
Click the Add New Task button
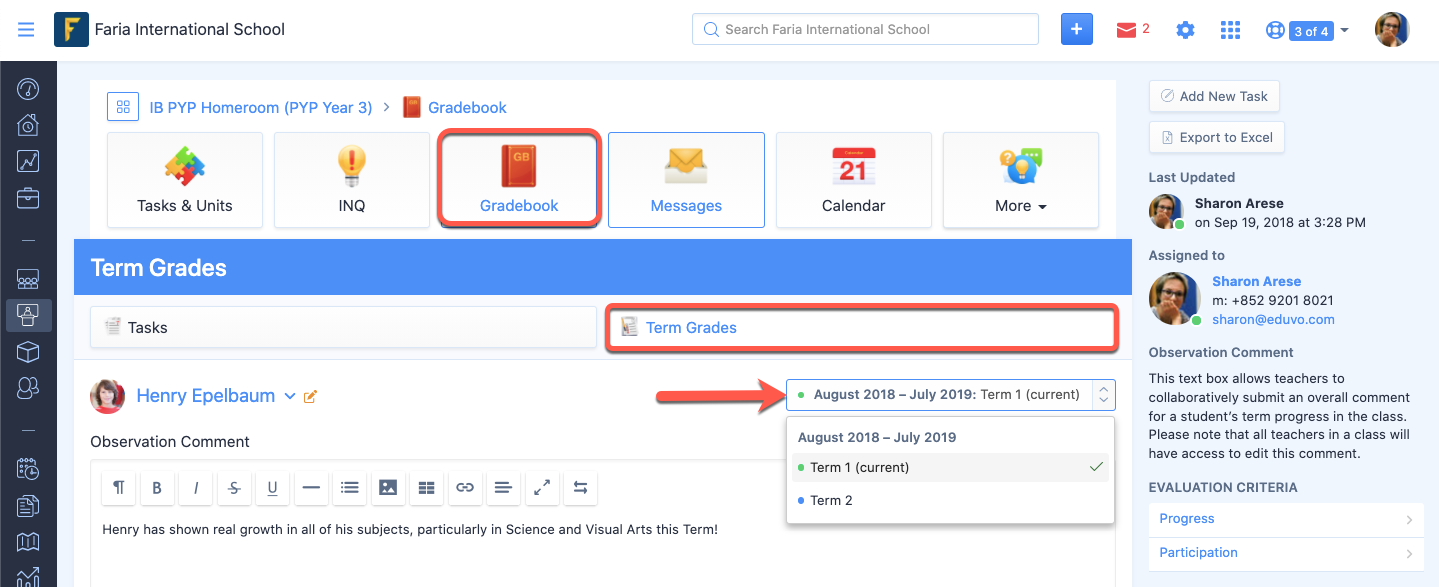coord(1213,96)
